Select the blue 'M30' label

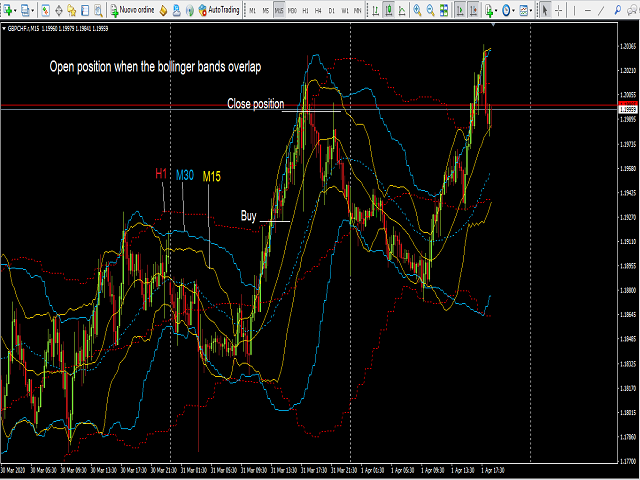pyautogui.click(x=184, y=176)
